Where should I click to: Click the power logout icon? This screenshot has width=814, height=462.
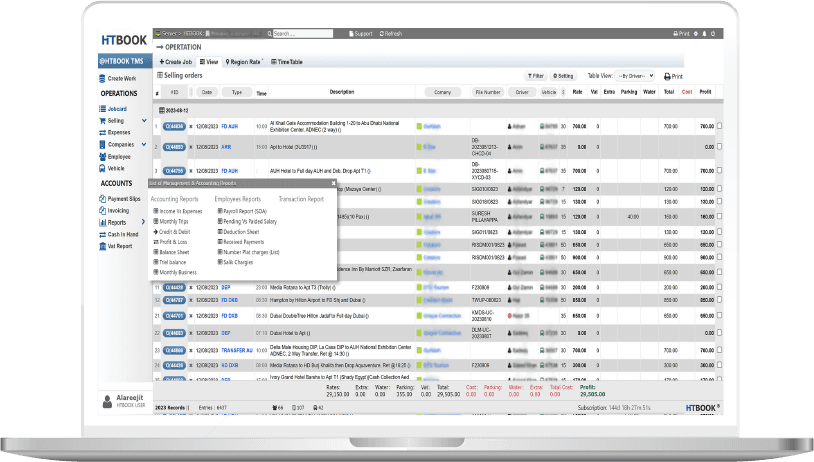(x=713, y=34)
